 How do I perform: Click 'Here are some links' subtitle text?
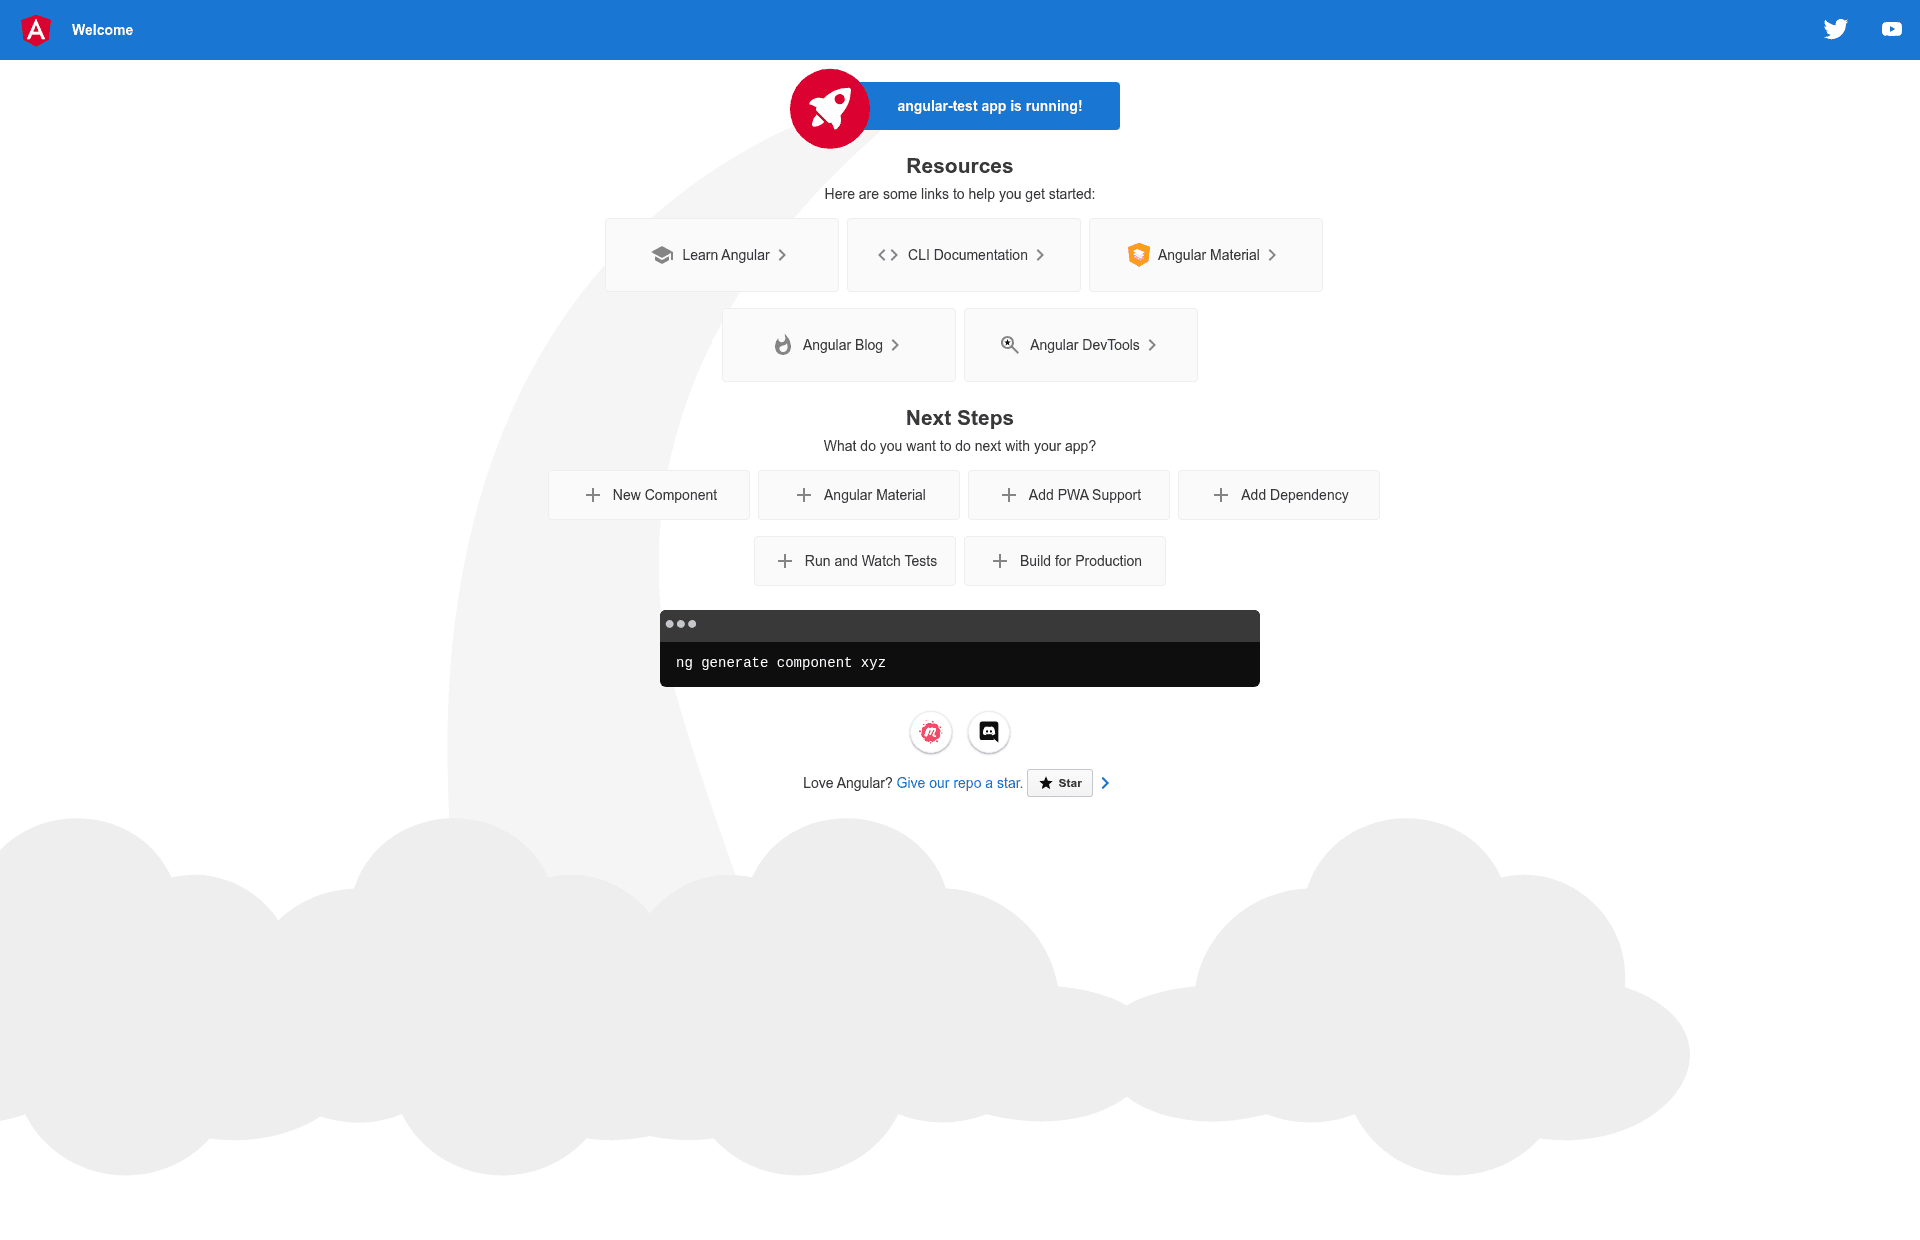coord(960,194)
